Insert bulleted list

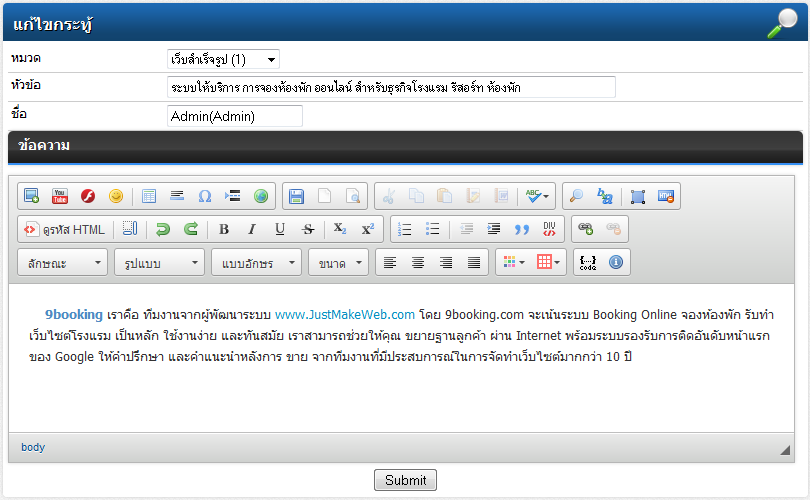pyautogui.click(x=432, y=229)
